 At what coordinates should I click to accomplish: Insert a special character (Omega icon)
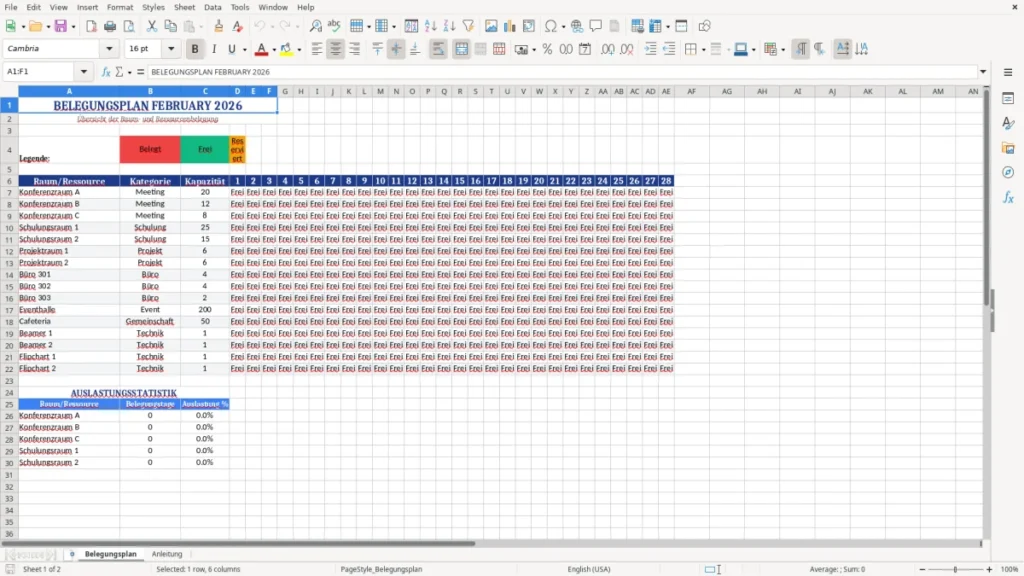551,26
